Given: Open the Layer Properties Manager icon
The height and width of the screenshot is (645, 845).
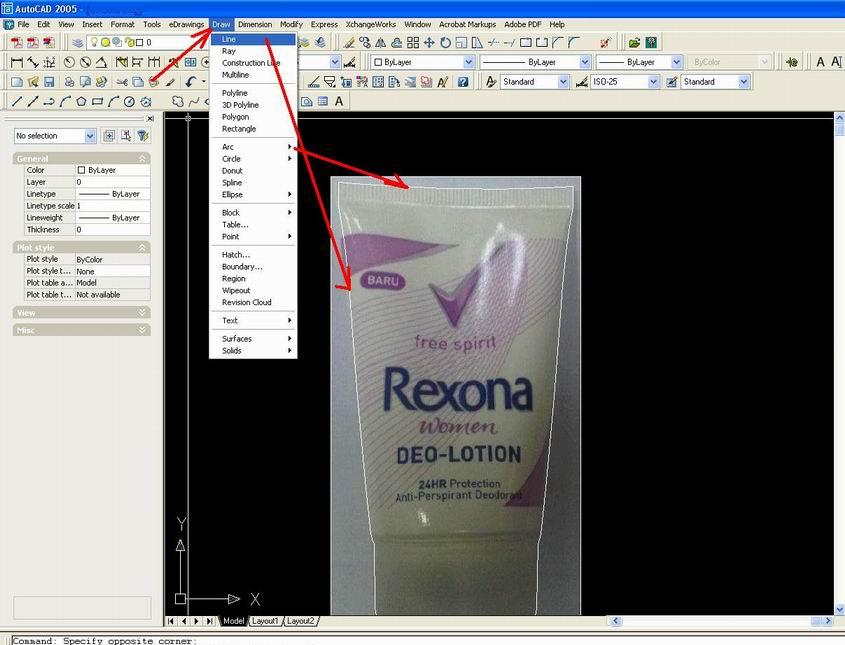Looking at the screenshot, I should (x=78, y=42).
